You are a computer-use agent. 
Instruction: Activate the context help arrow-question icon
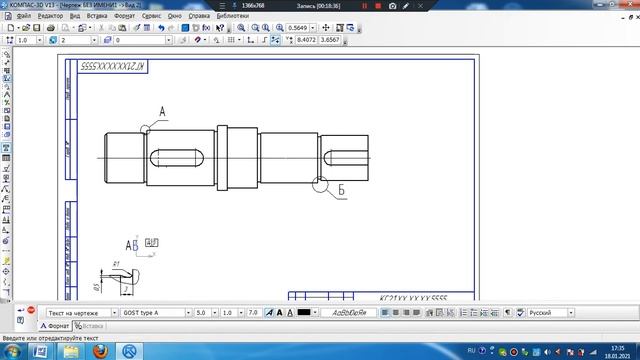click(220, 28)
